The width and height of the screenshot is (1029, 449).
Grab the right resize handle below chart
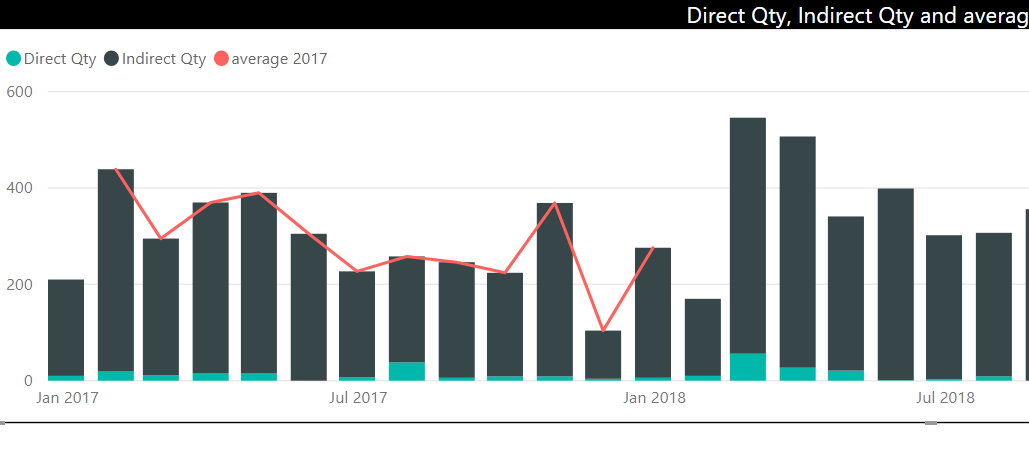931,423
